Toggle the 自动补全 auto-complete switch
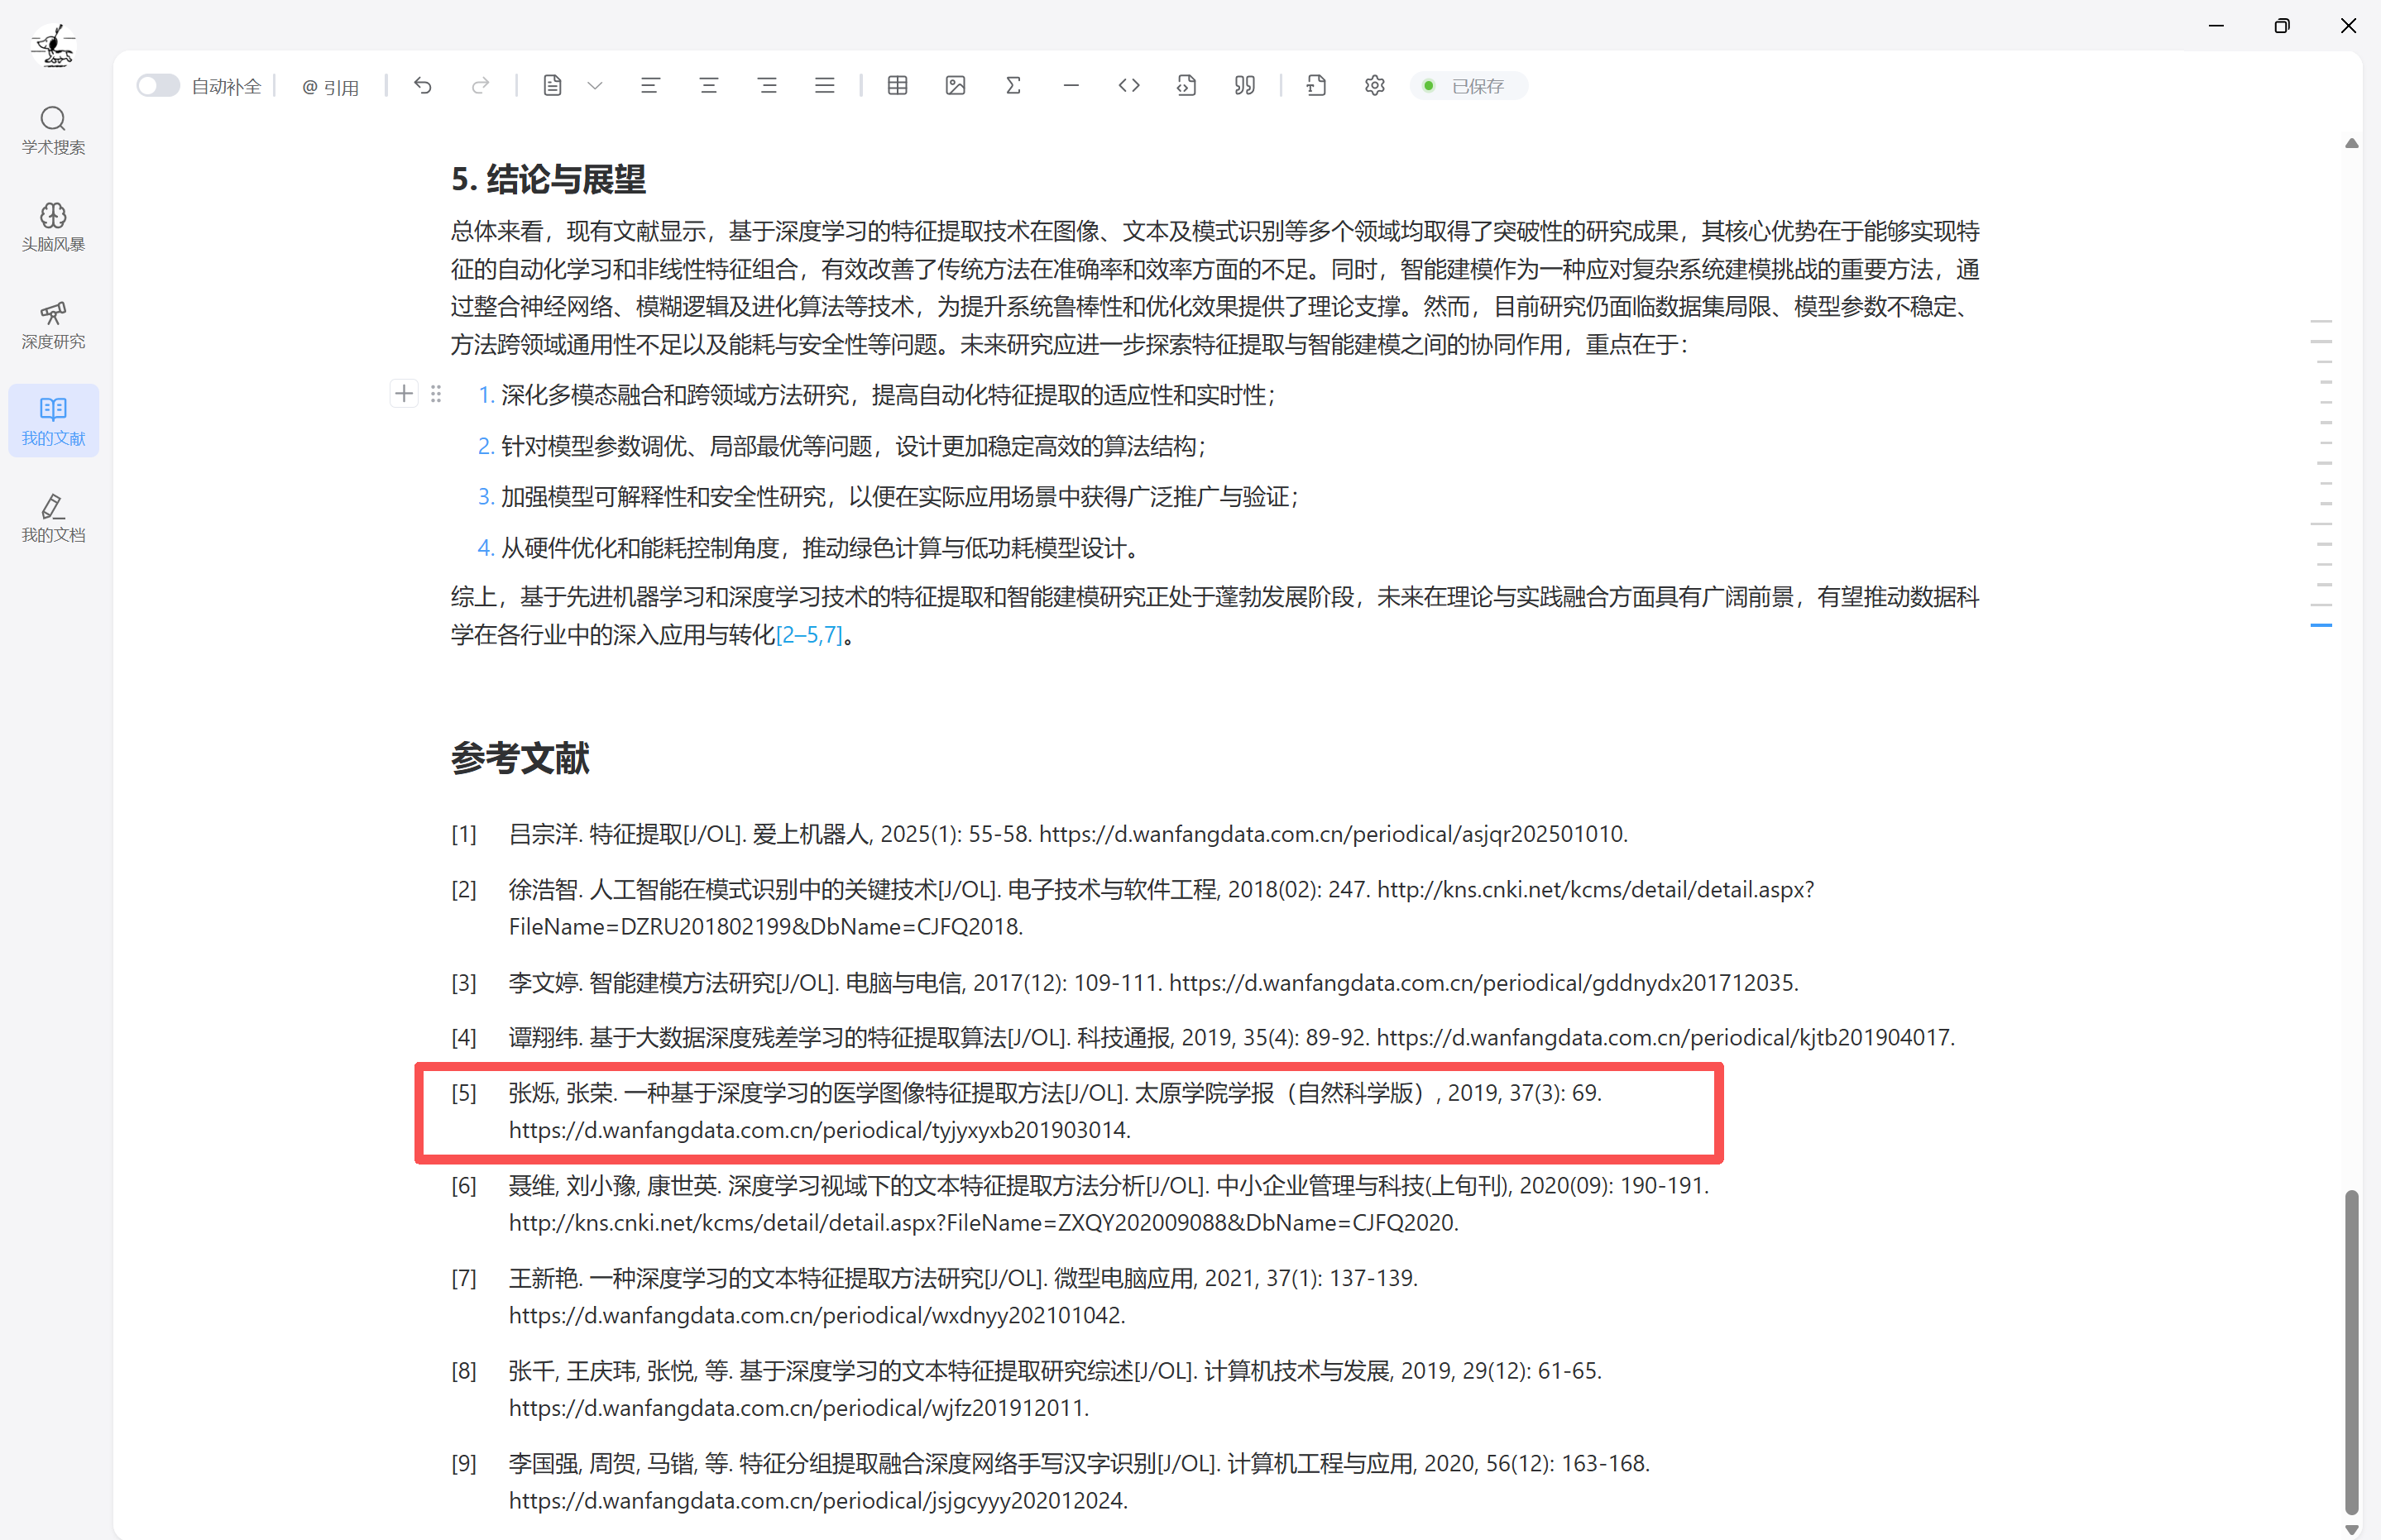This screenshot has width=2381, height=1540. (157, 86)
